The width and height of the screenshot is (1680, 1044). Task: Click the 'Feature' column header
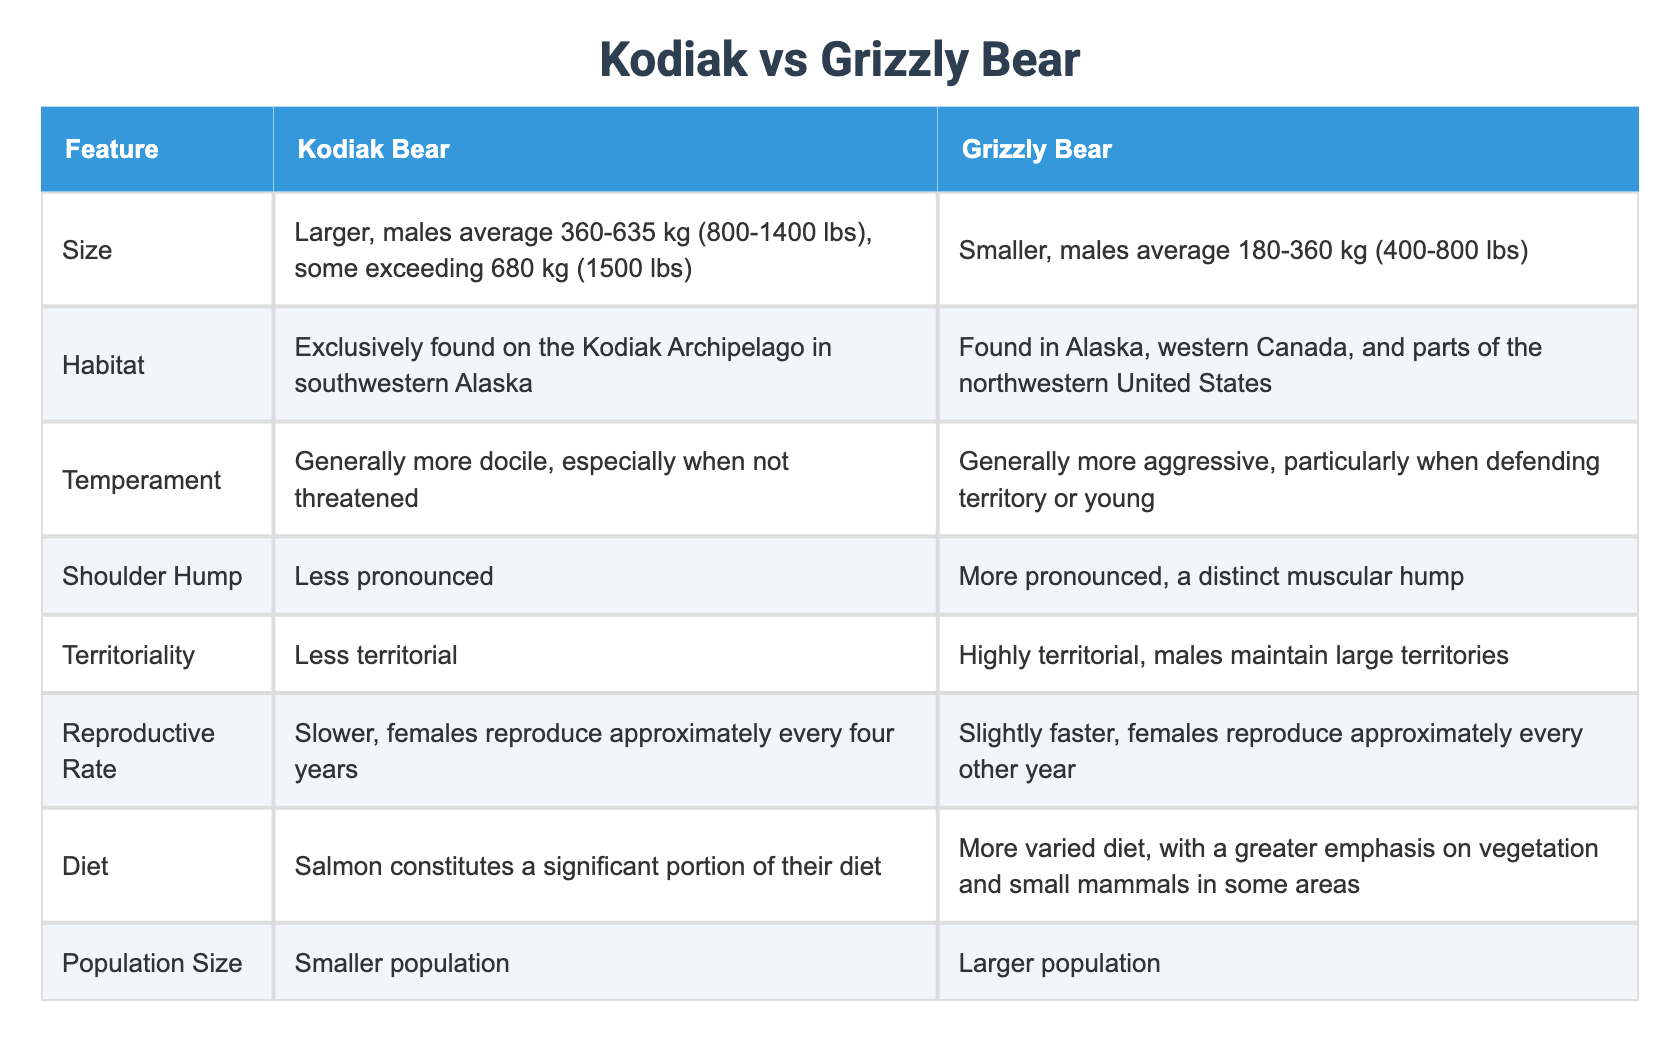tap(111, 149)
